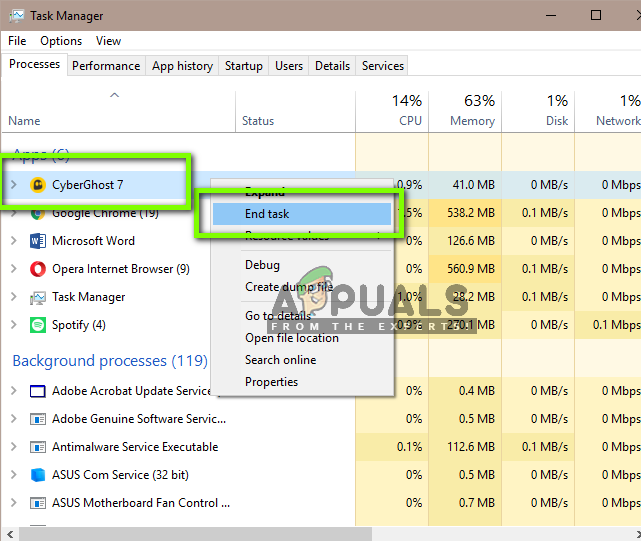Switch to the Services tab
The image size is (641, 541).
383,66
